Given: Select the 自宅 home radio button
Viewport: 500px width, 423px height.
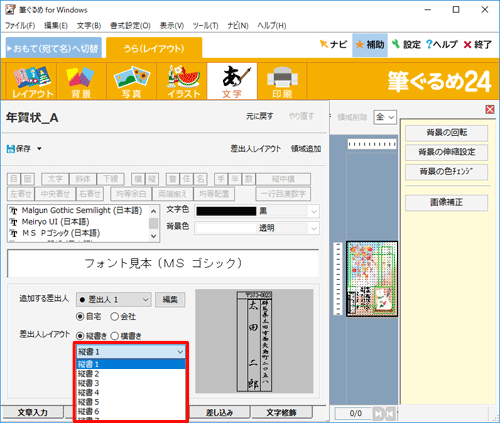Looking at the screenshot, I should (80, 316).
